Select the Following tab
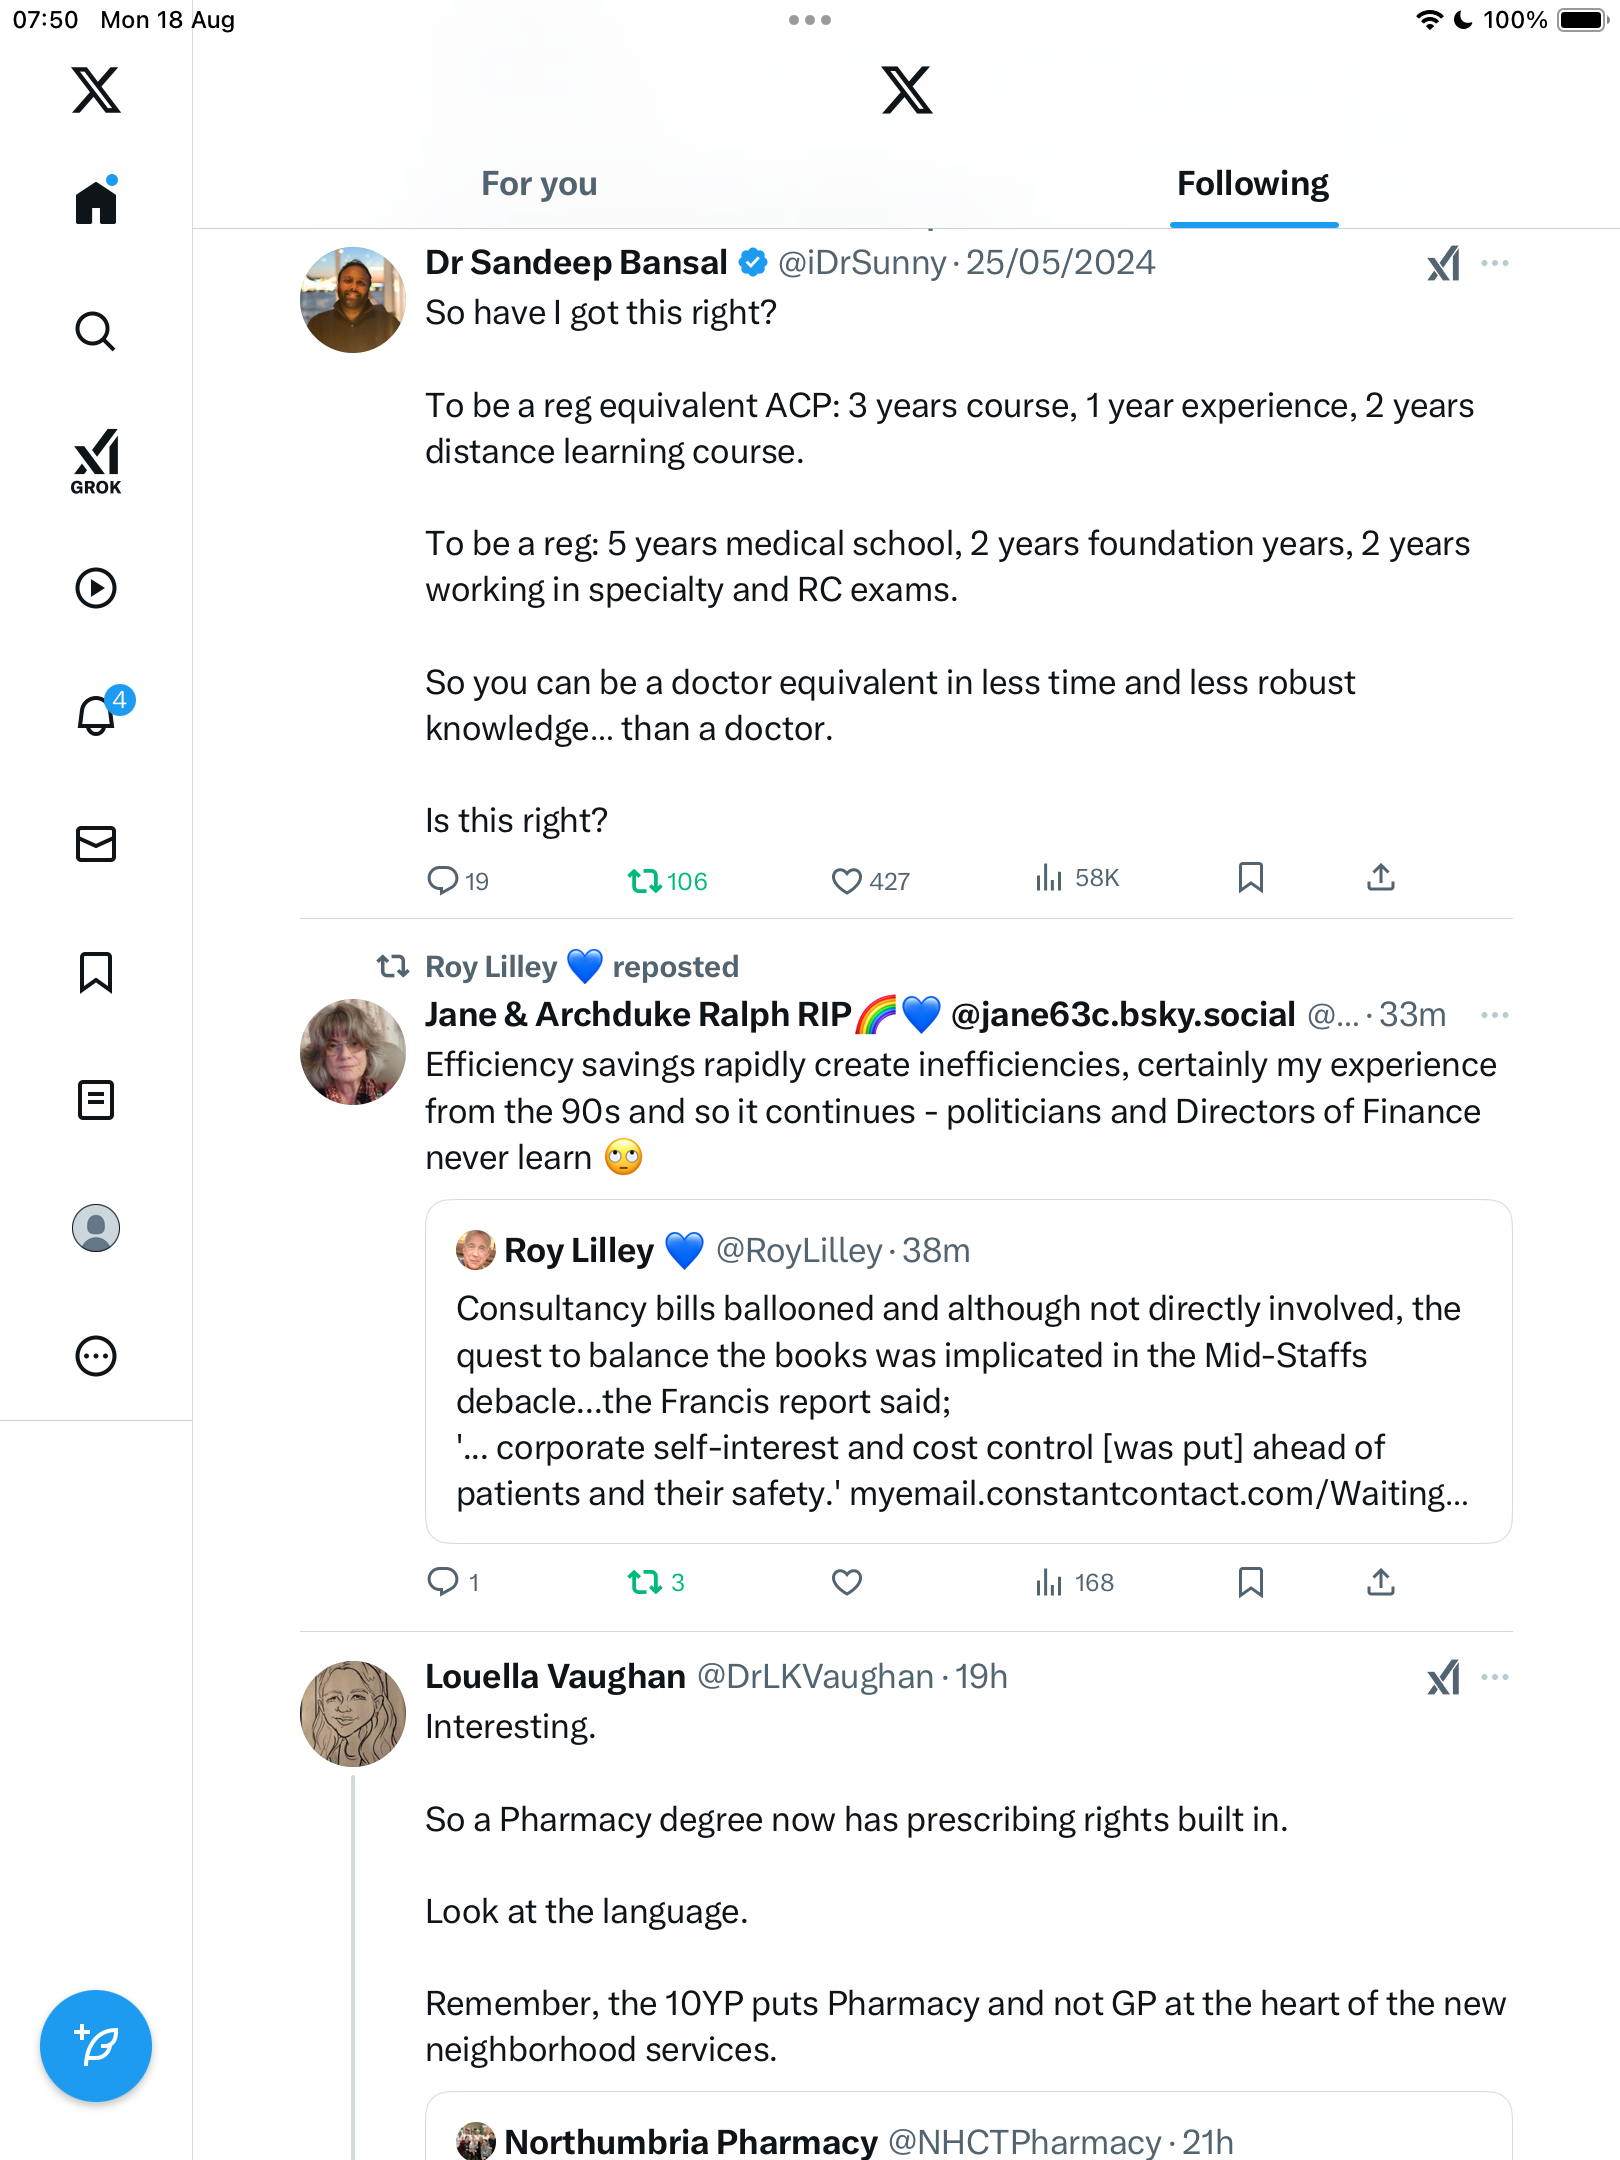 1252,184
